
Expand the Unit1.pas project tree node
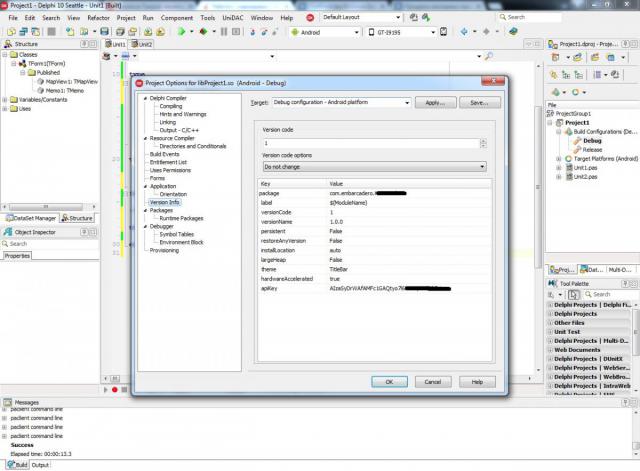(559, 168)
